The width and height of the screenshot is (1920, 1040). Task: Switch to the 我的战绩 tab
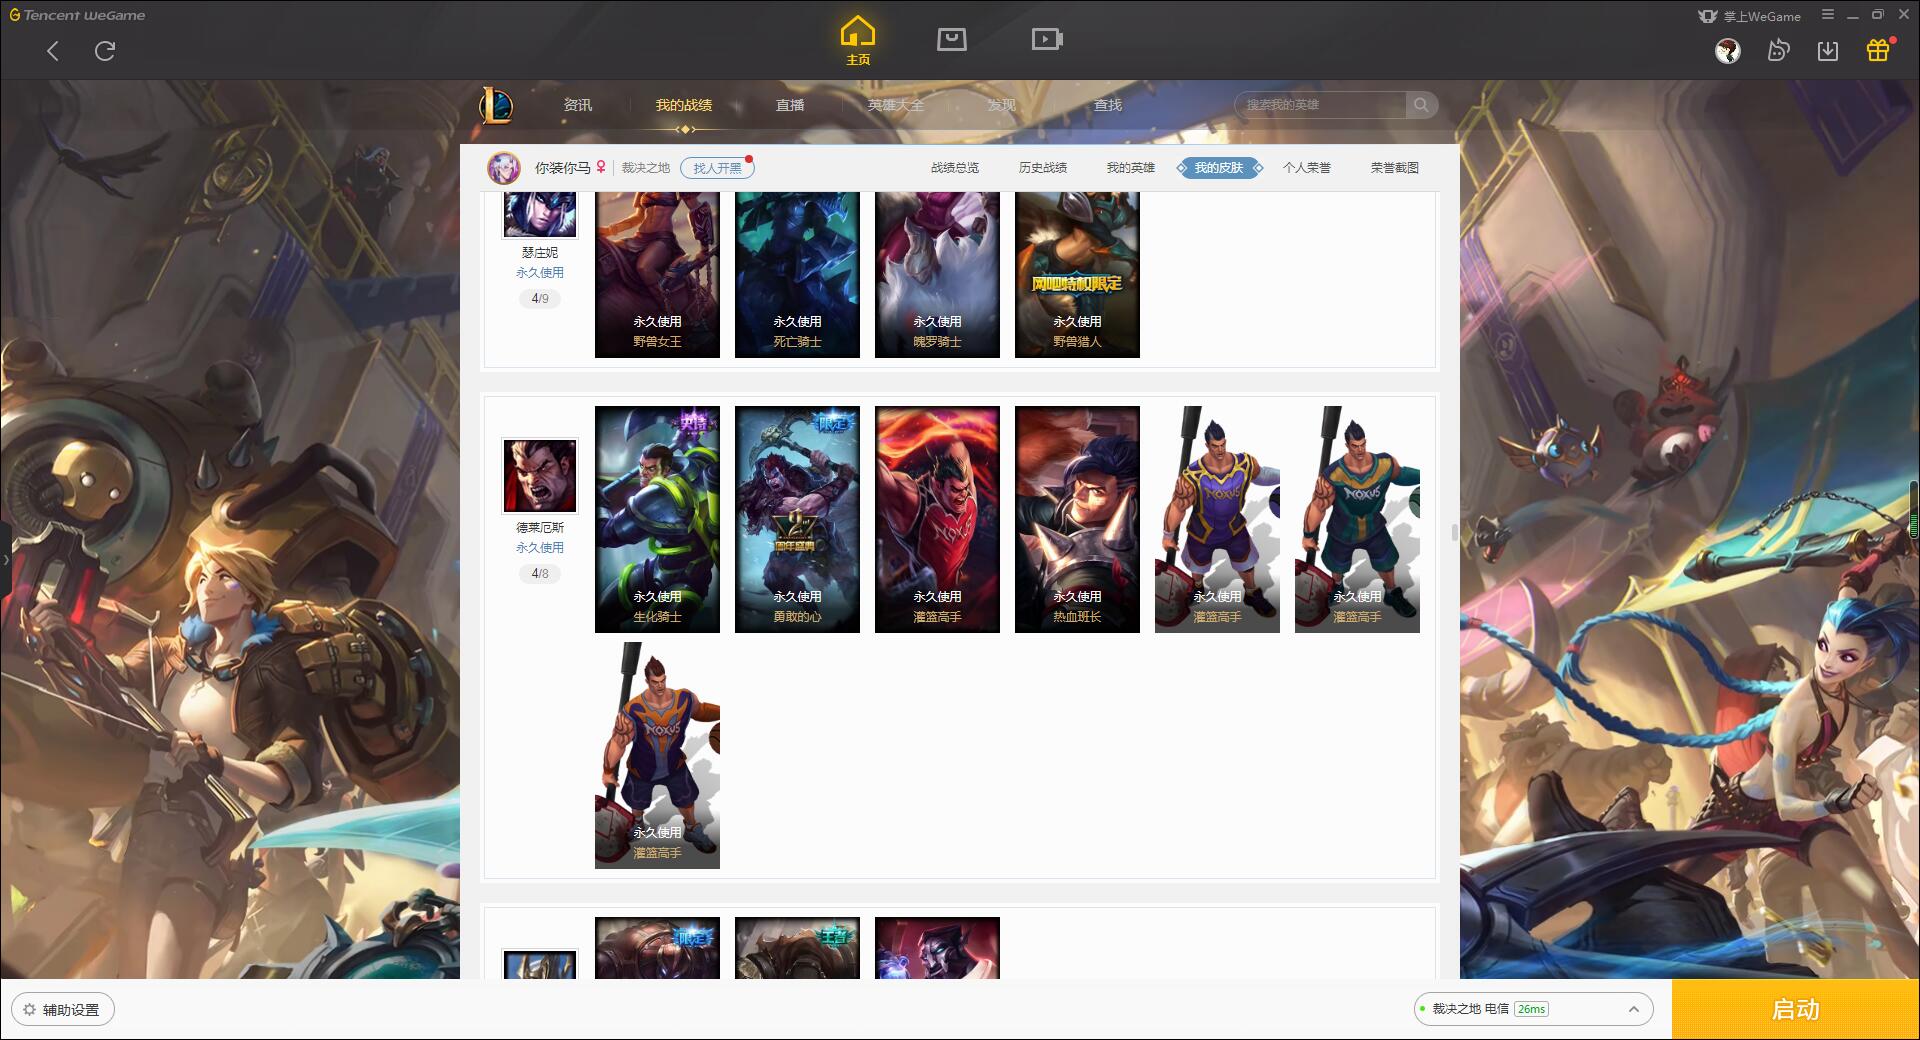point(684,105)
